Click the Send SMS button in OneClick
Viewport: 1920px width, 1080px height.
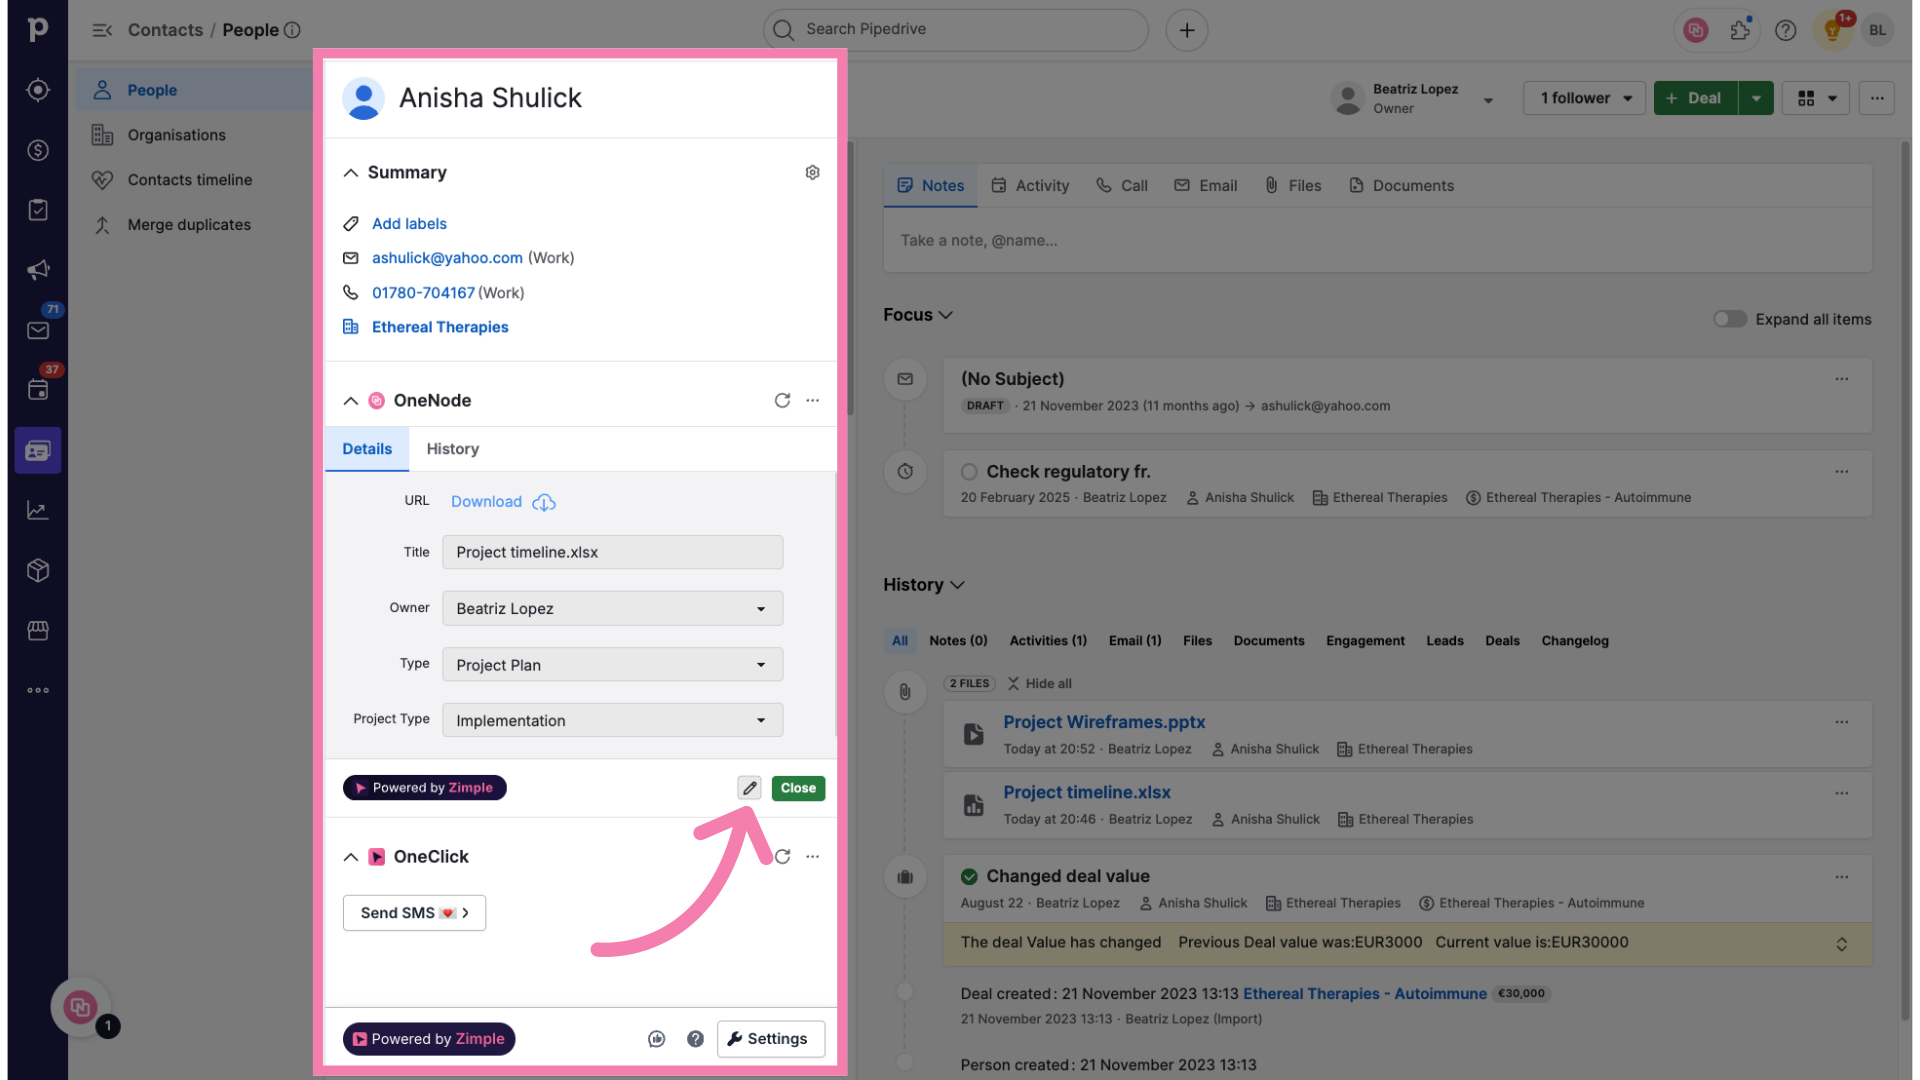[x=414, y=913]
